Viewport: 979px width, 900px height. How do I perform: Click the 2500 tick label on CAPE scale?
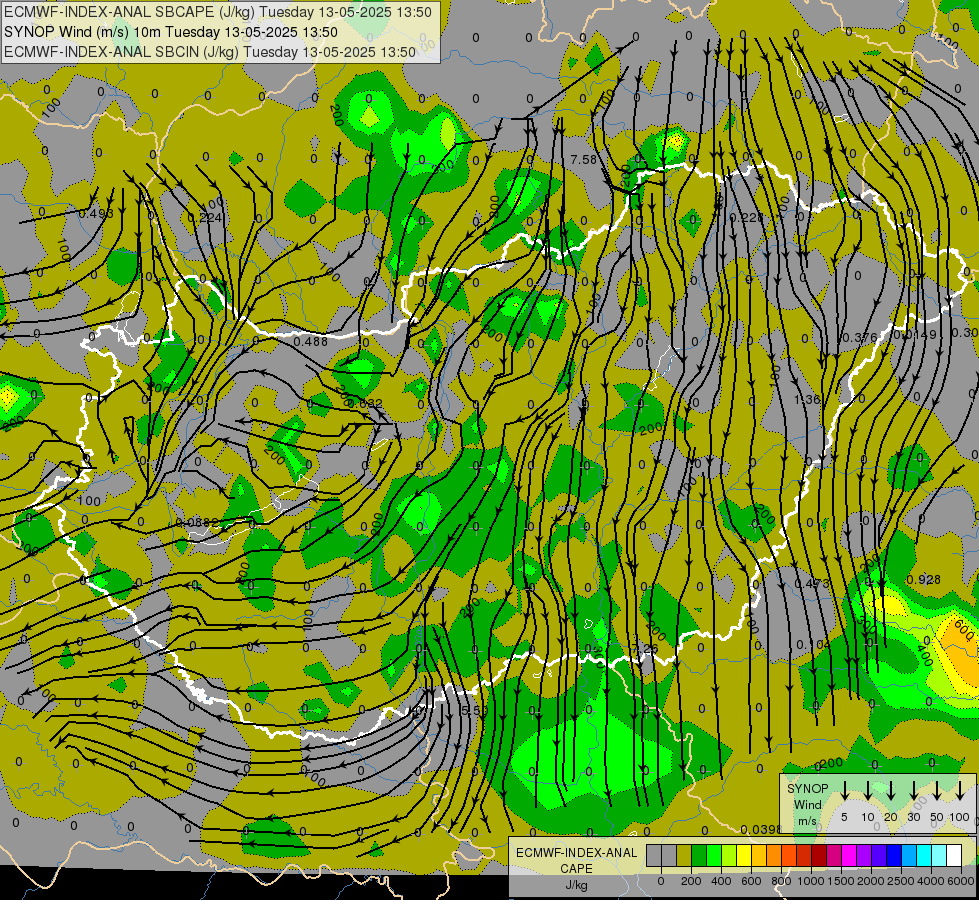tap(901, 881)
